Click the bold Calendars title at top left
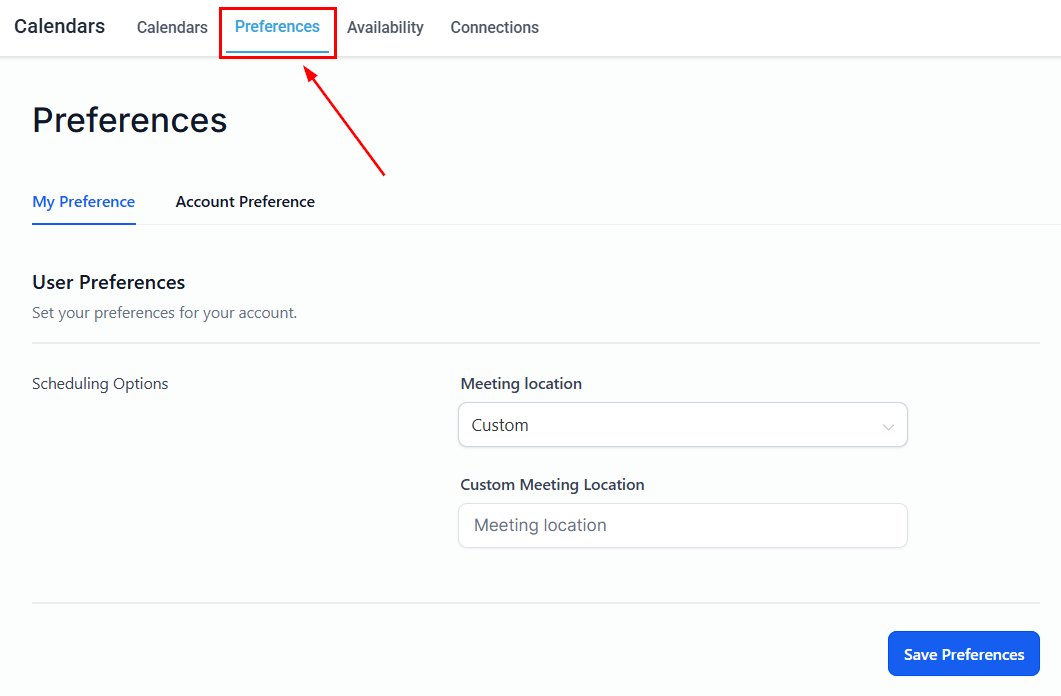The width and height of the screenshot is (1061, 696). pyautogui.click(x=60, y=26)
